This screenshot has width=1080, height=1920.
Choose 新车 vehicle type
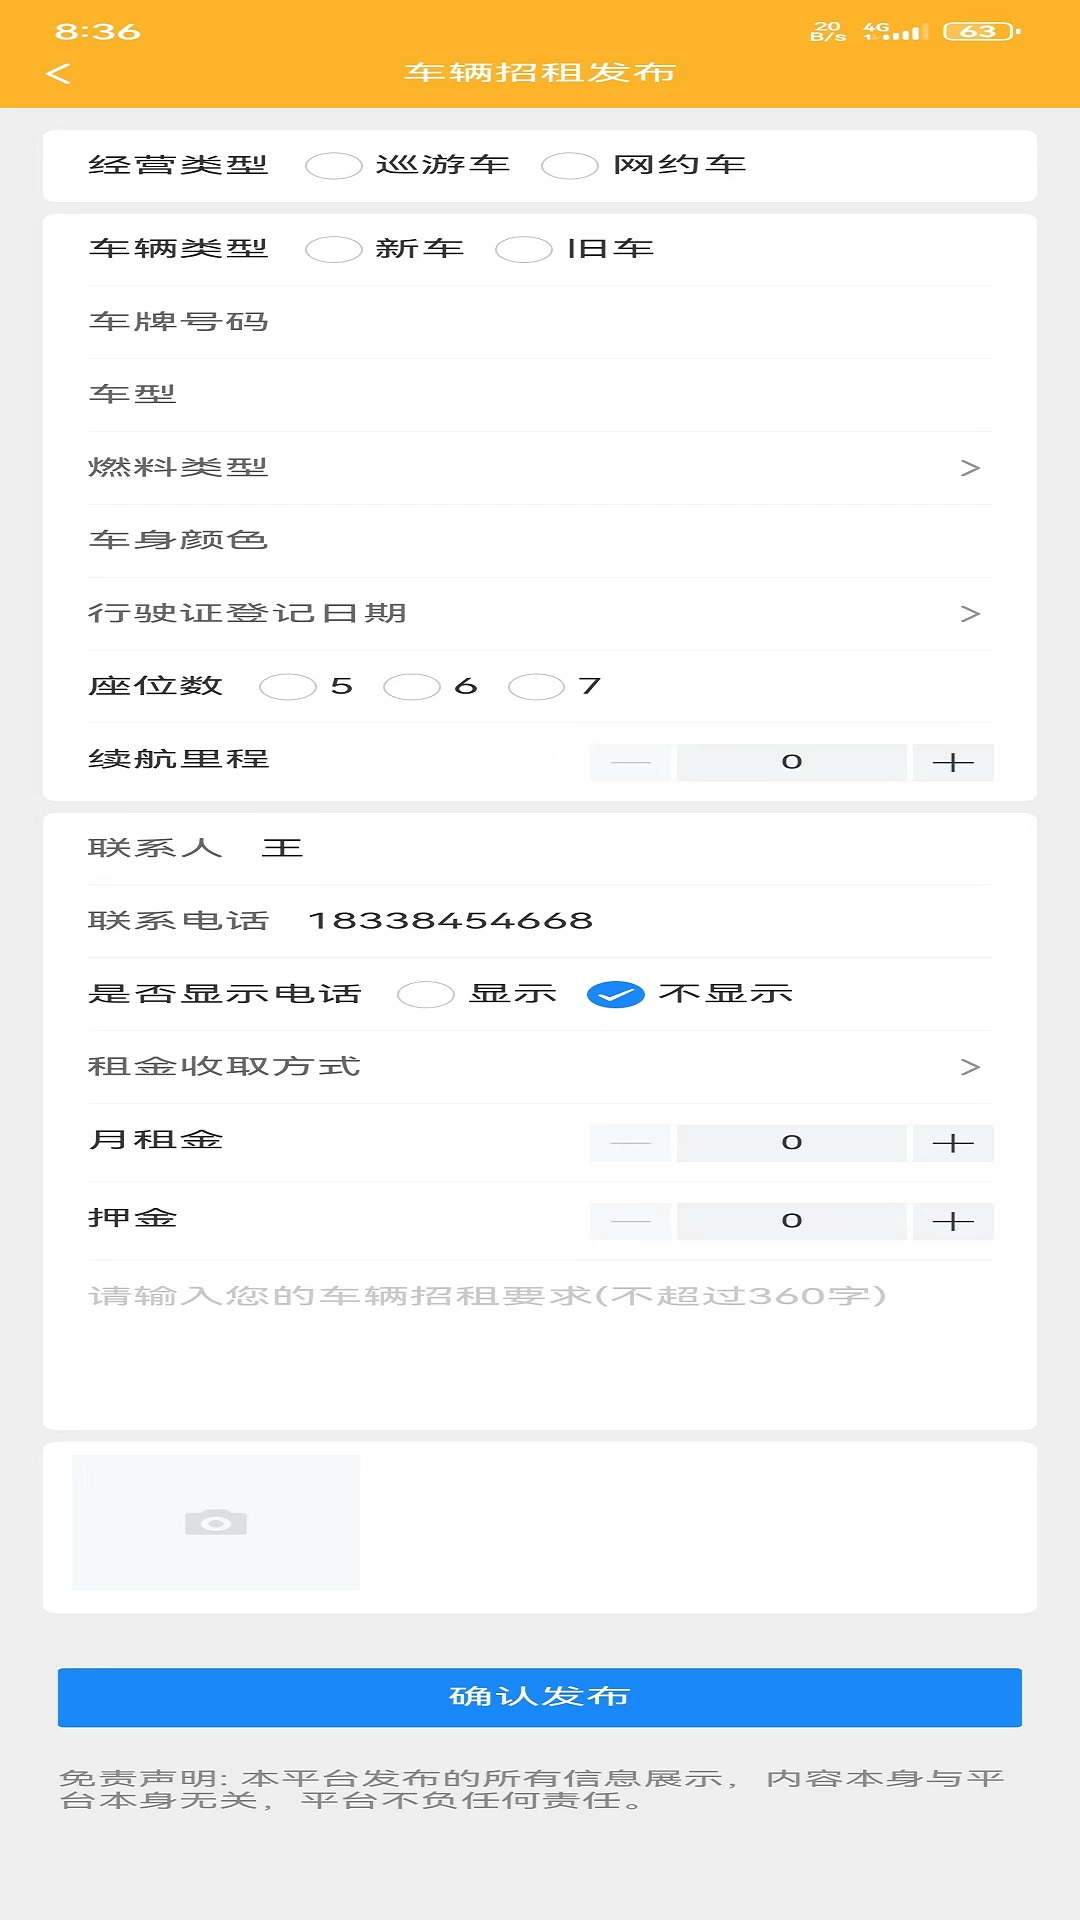point(333,249)
